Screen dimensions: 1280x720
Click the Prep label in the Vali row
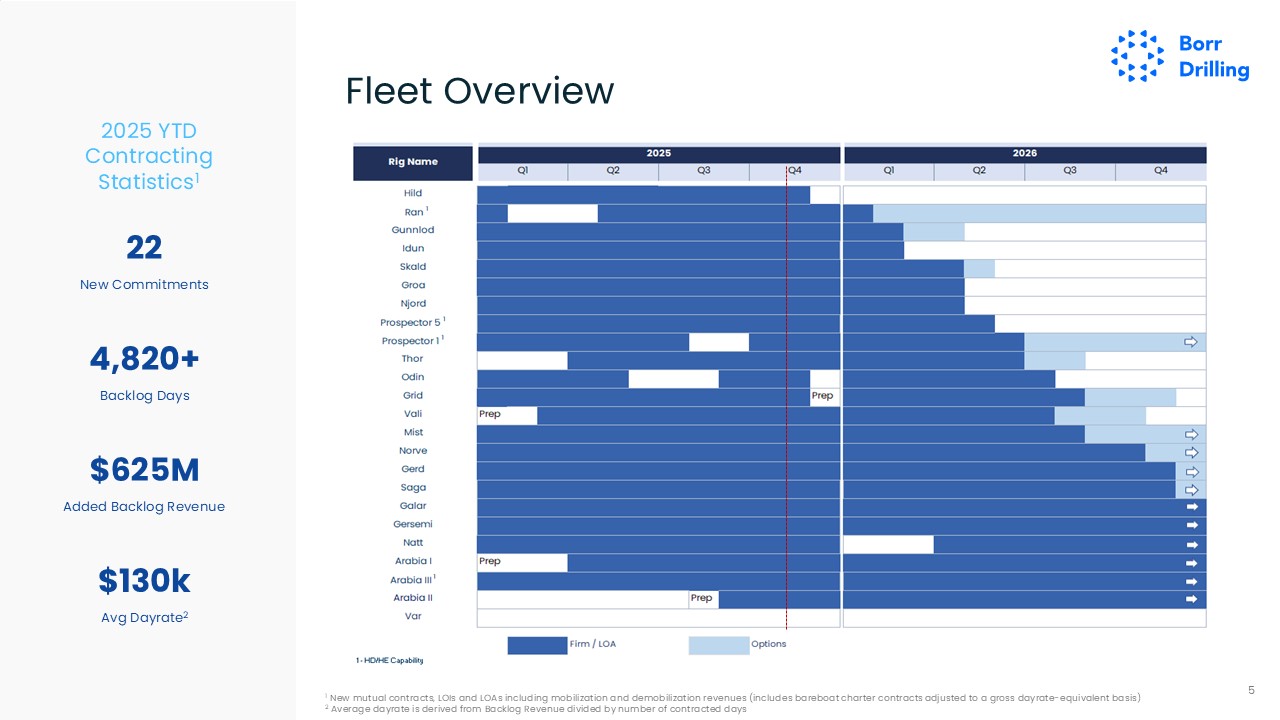[x=490, y=414]
